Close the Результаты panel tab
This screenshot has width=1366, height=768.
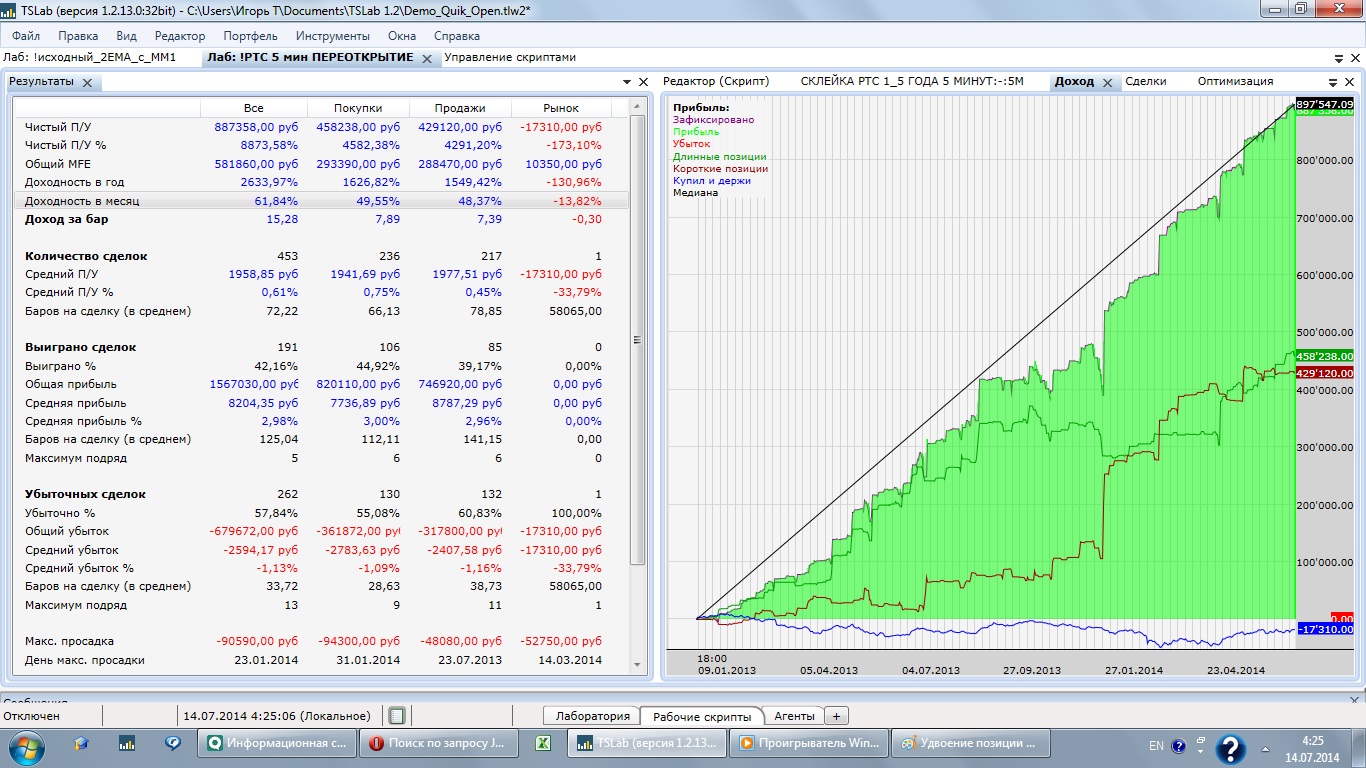point(87,83)
